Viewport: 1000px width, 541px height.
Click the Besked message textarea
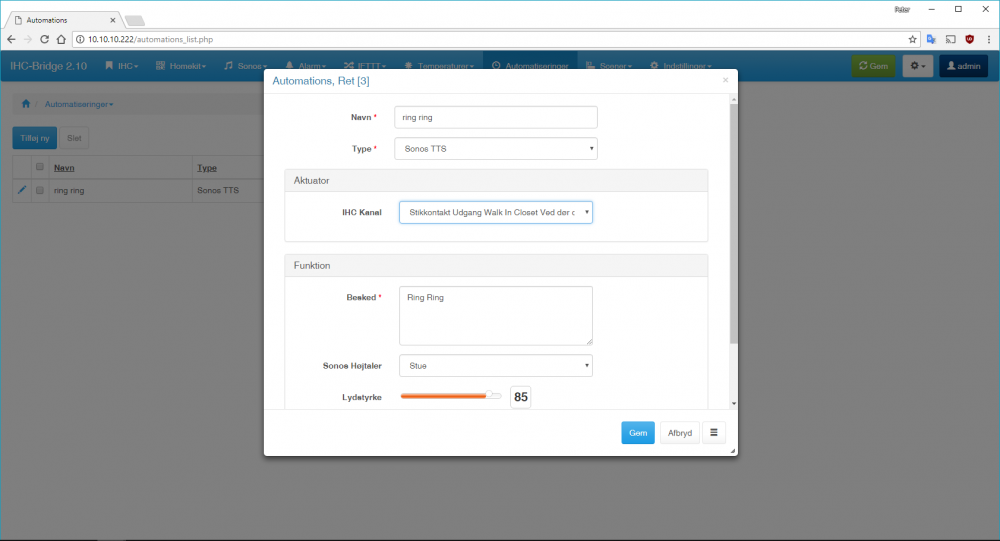(496, 316)
